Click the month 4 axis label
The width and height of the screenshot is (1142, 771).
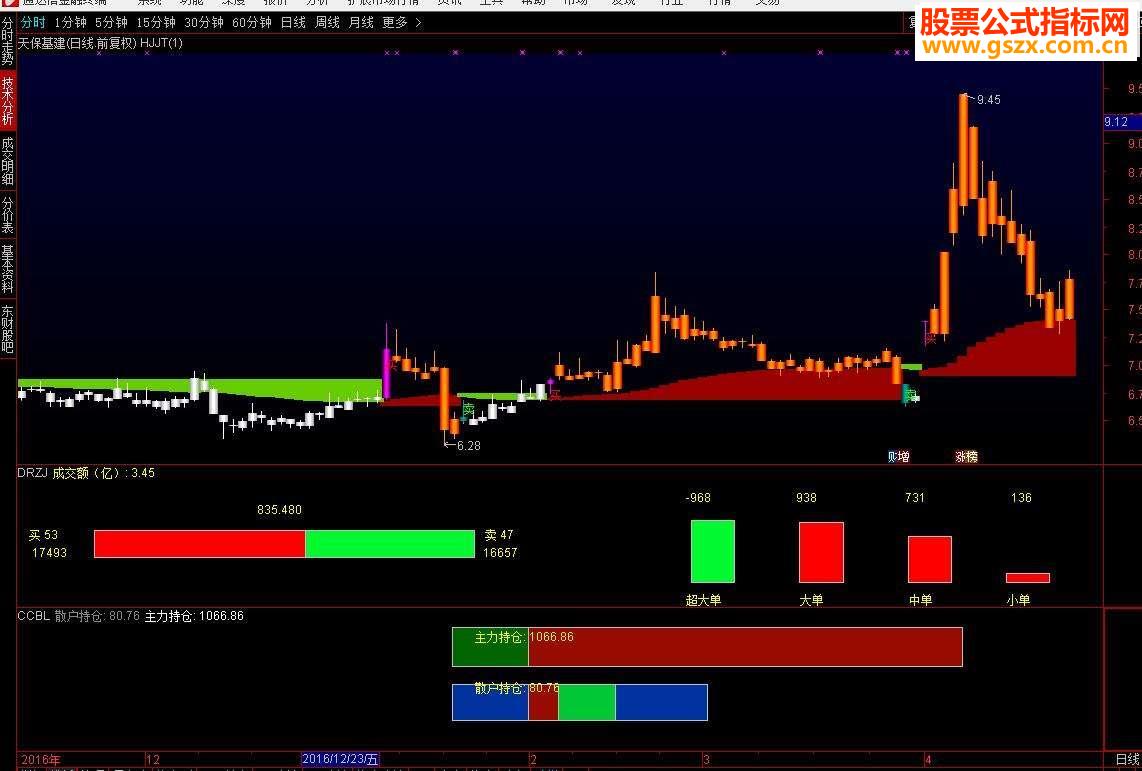[x=927, y=759]
